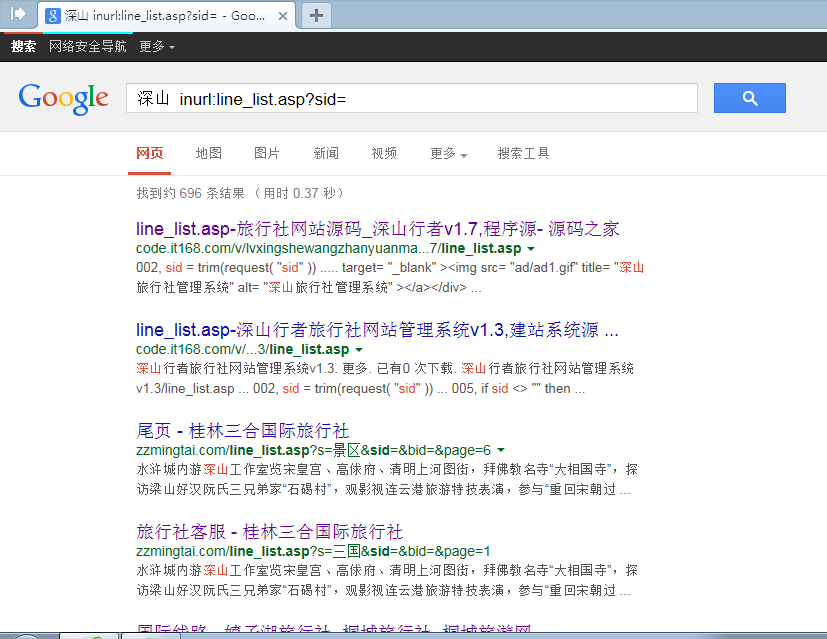Click the sidebar toggle arrow icon at top-left
The width and height of the screenshot is (827, 639).
coord(17,13)
